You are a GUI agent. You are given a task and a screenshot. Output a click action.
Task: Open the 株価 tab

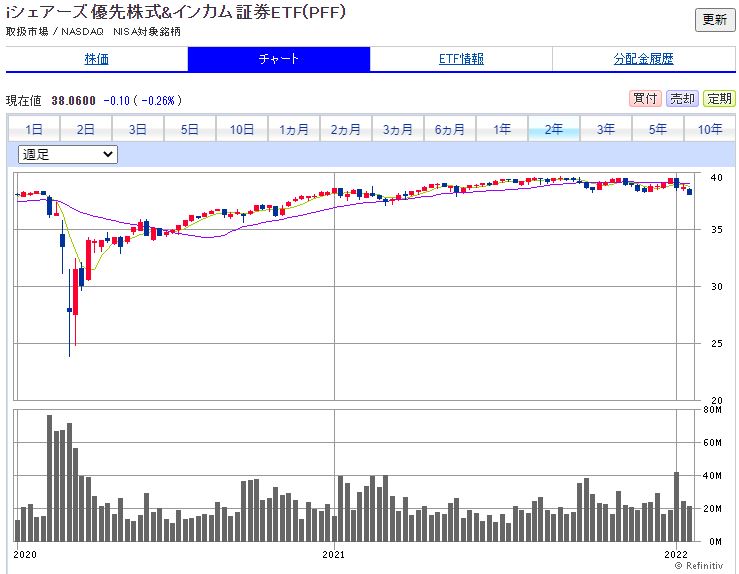pyautogui.click(x=97, y=59)
